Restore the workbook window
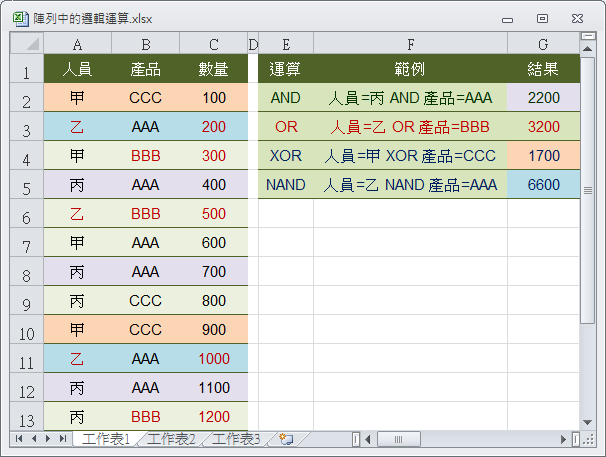Image resolution: width=606 pixels, height=457 pixels. 542,18
